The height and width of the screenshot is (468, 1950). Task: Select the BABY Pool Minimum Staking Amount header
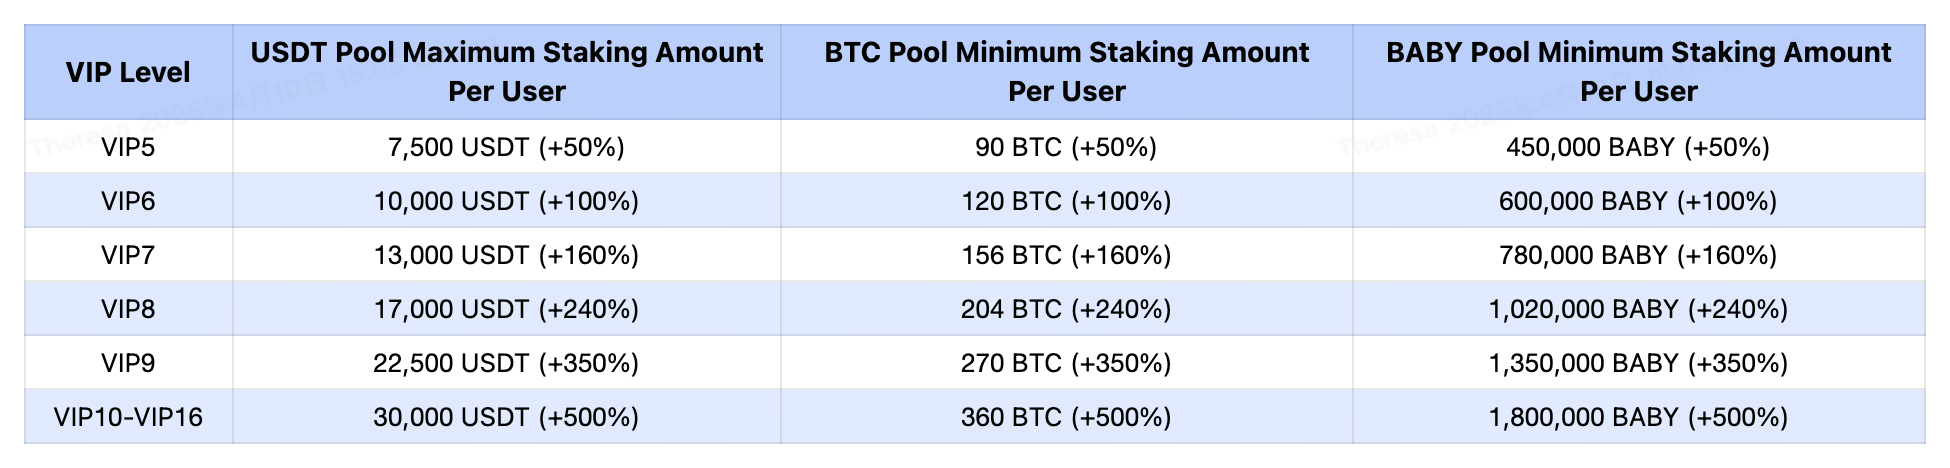pos(1638,72)
